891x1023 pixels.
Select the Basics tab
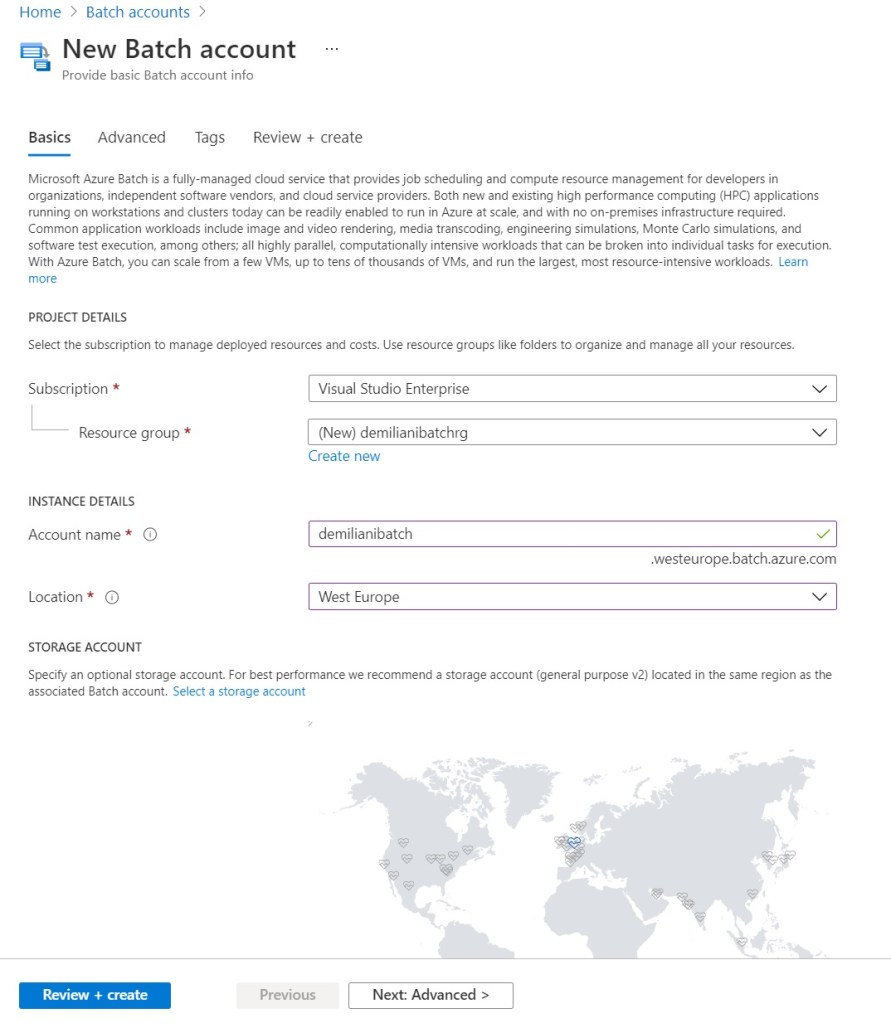pos(49,138)
